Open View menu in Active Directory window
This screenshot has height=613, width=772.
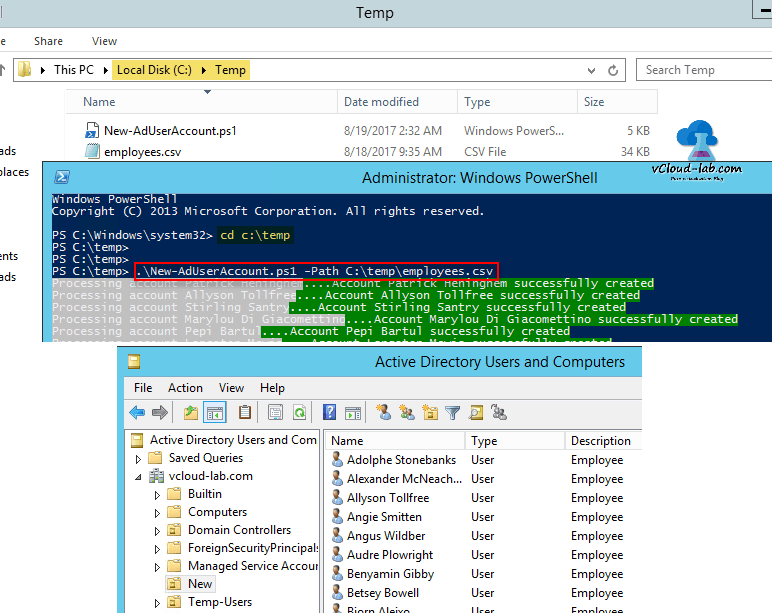[231, 388]
